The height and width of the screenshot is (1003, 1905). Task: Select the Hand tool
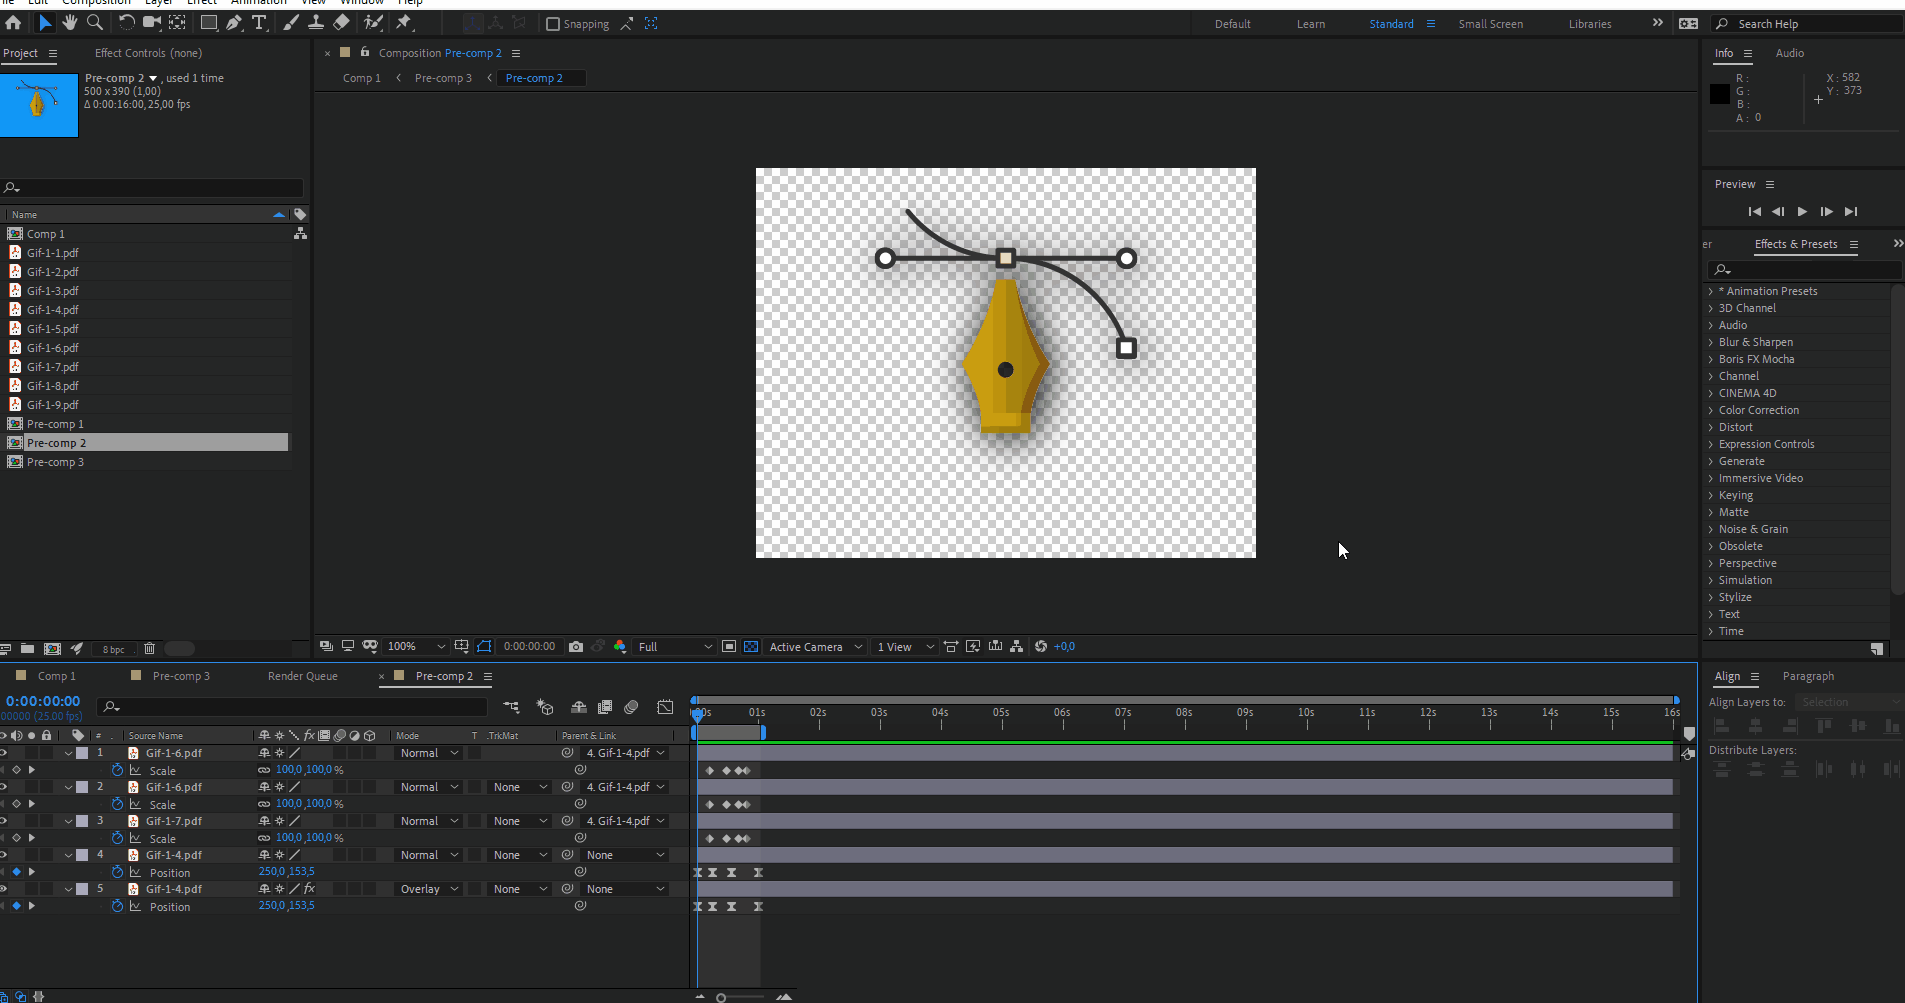coord(70,22)
